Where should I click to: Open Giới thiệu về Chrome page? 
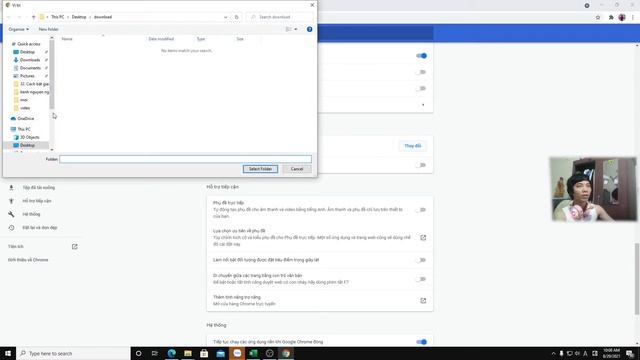pos(28,260)
